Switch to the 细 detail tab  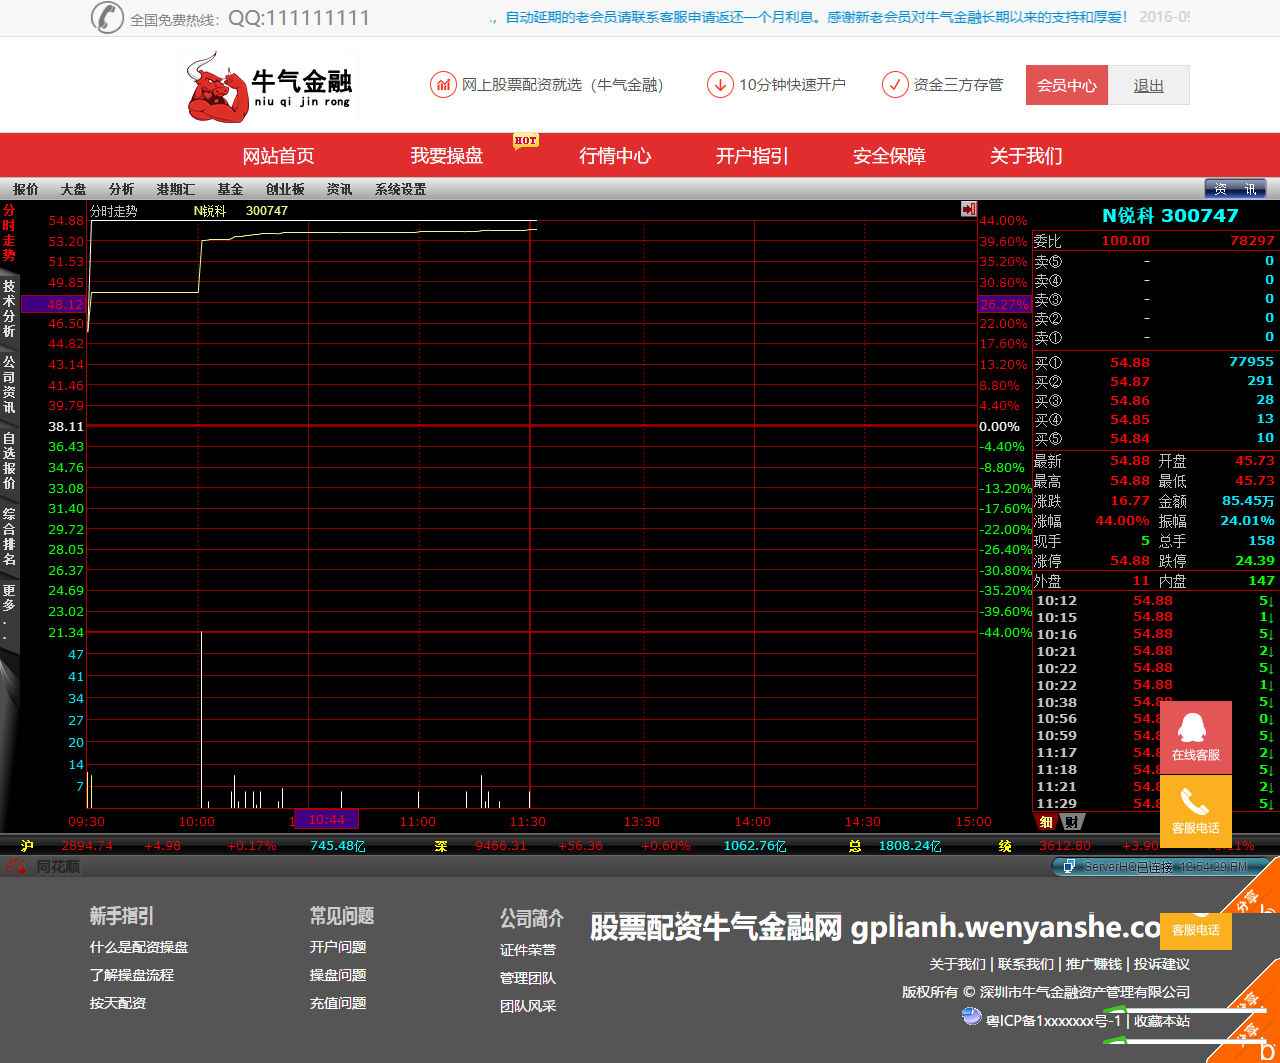(x=1045, y=822)
